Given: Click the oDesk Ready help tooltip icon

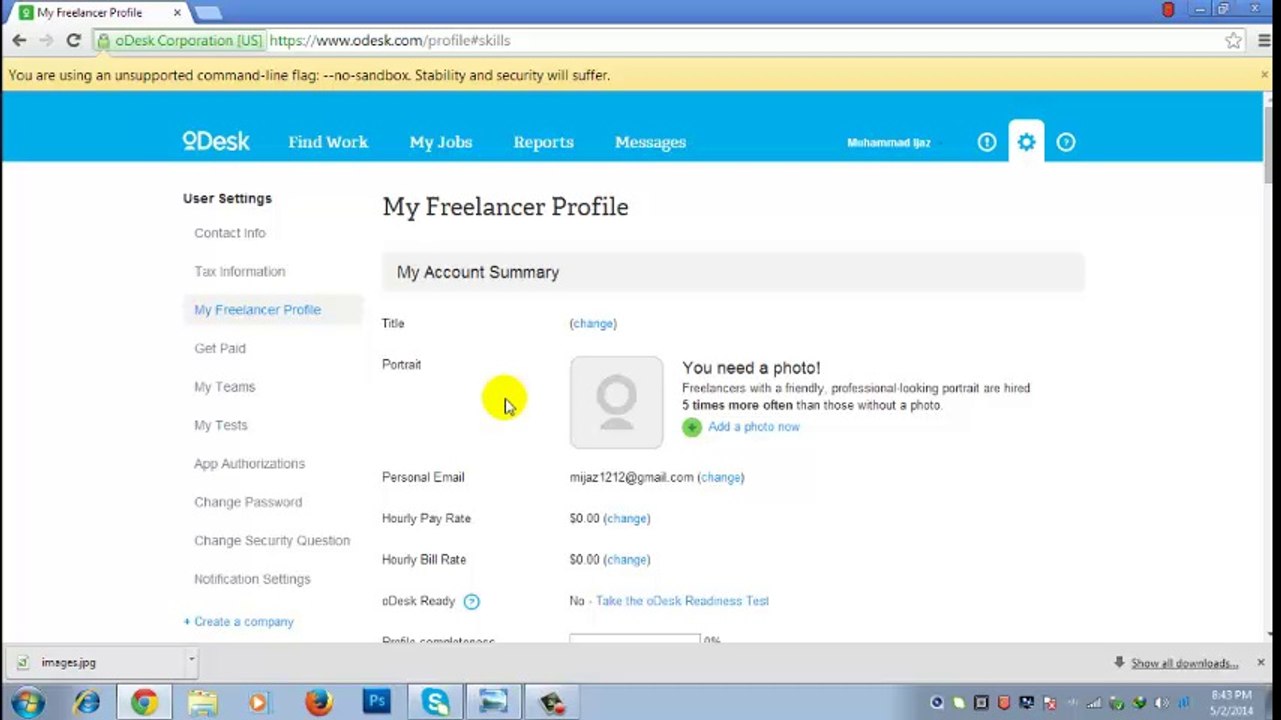Looking at the screenshot, I should [x=471, y=601].
